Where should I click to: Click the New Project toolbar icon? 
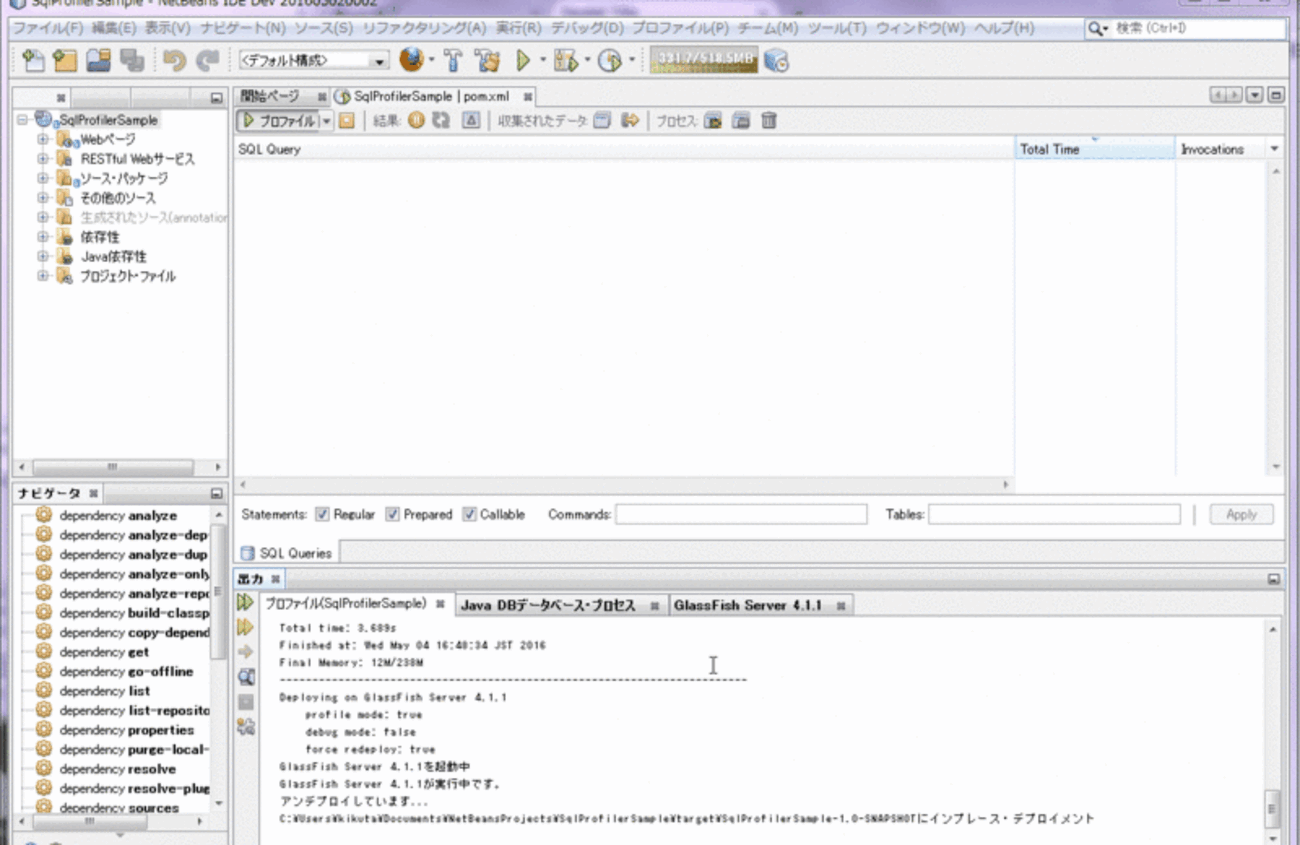(x=64, y=62)
